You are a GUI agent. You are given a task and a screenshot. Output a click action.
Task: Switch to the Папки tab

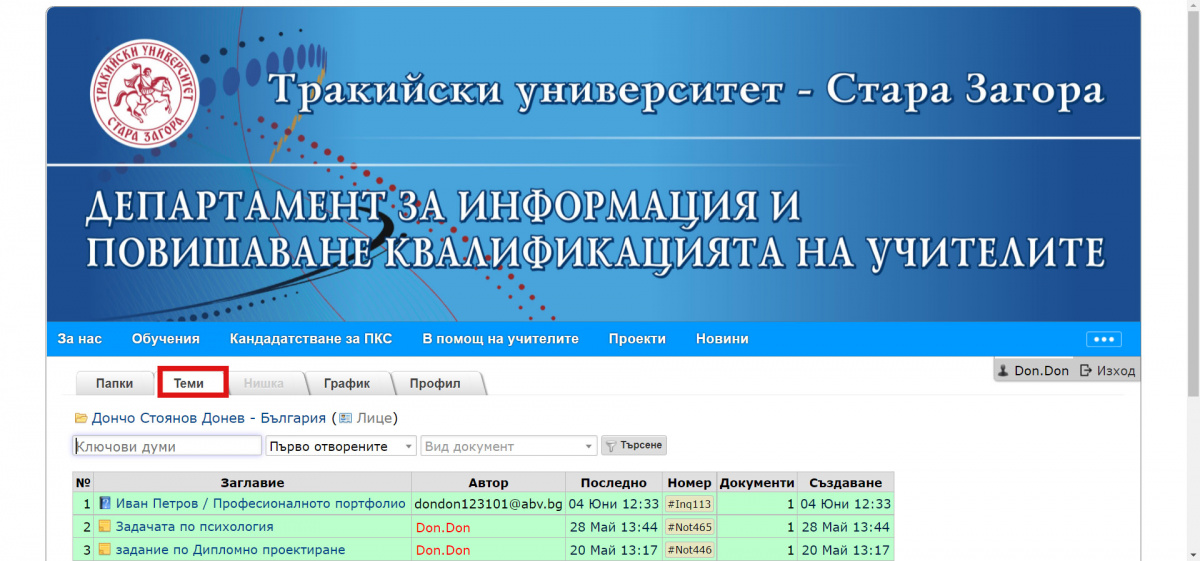[x=114, y=383]
